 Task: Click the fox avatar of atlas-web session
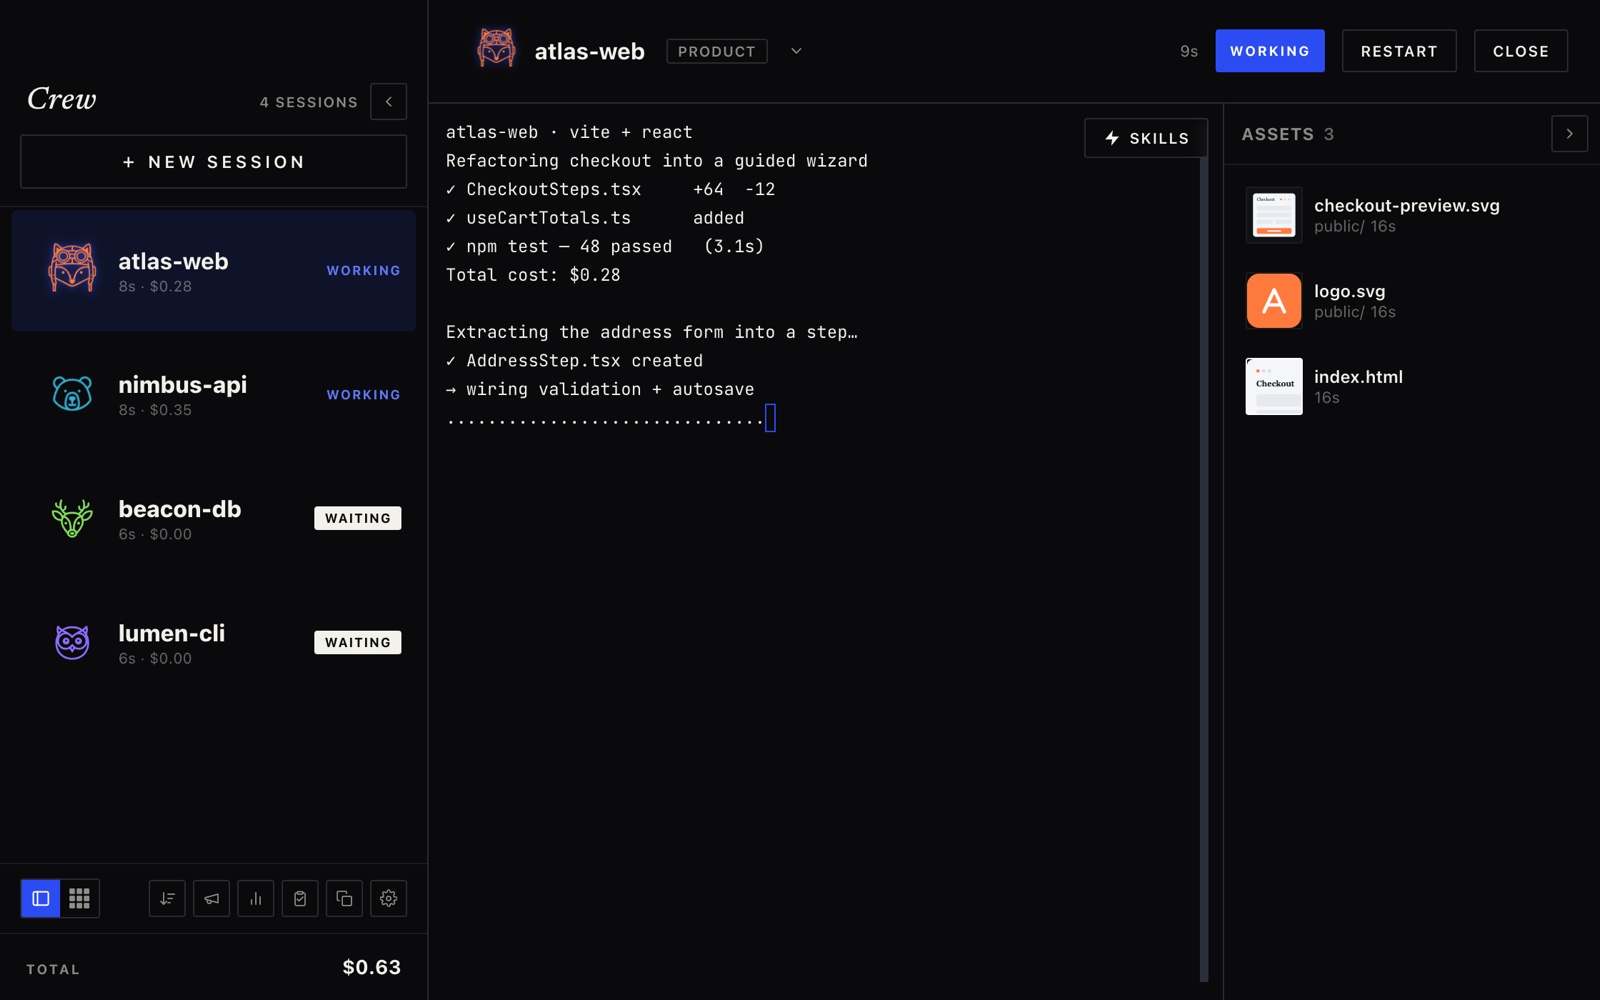pos(72,270)
